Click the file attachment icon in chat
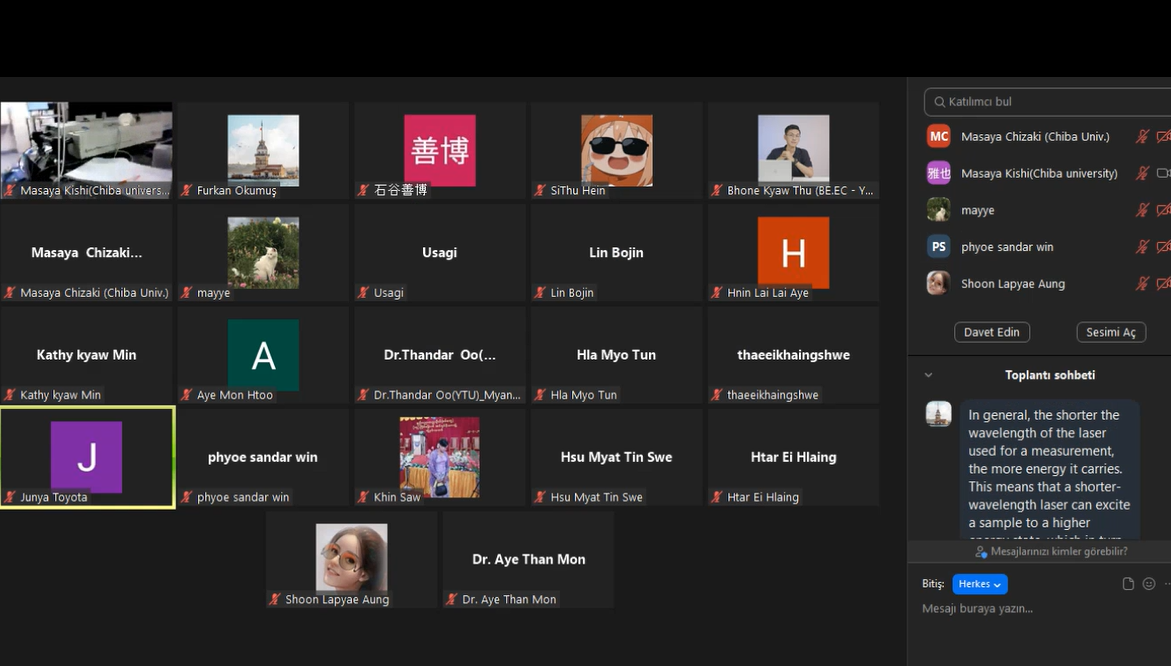The height and width of the screenshot is (666, 1171). click(x=1128, y=584)
